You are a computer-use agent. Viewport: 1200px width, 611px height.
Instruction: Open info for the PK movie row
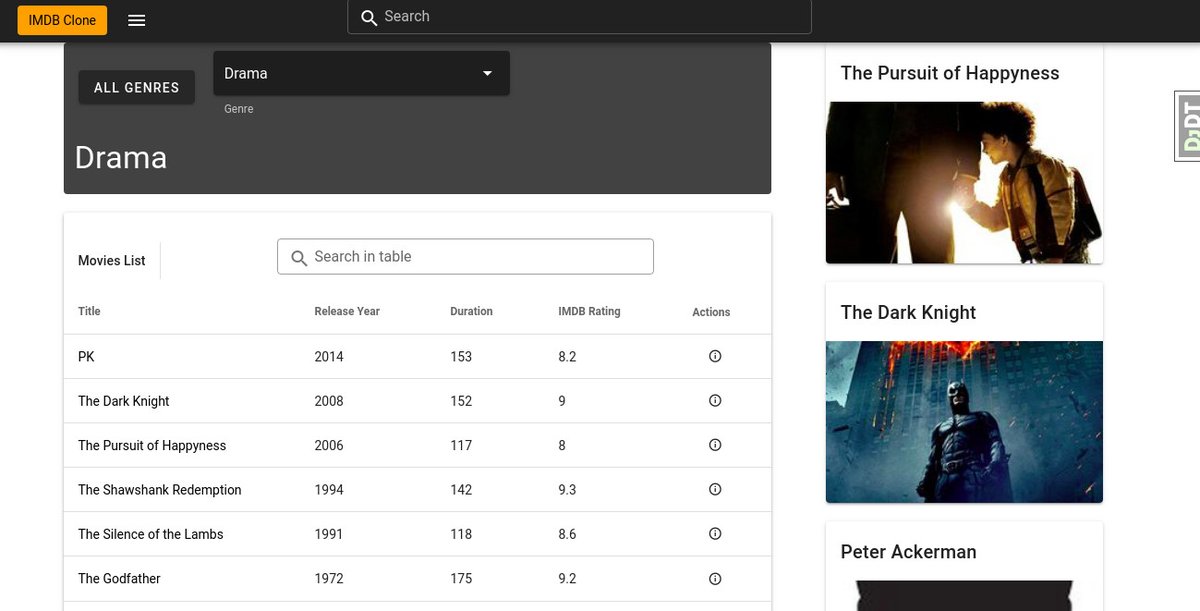[715, 356]
